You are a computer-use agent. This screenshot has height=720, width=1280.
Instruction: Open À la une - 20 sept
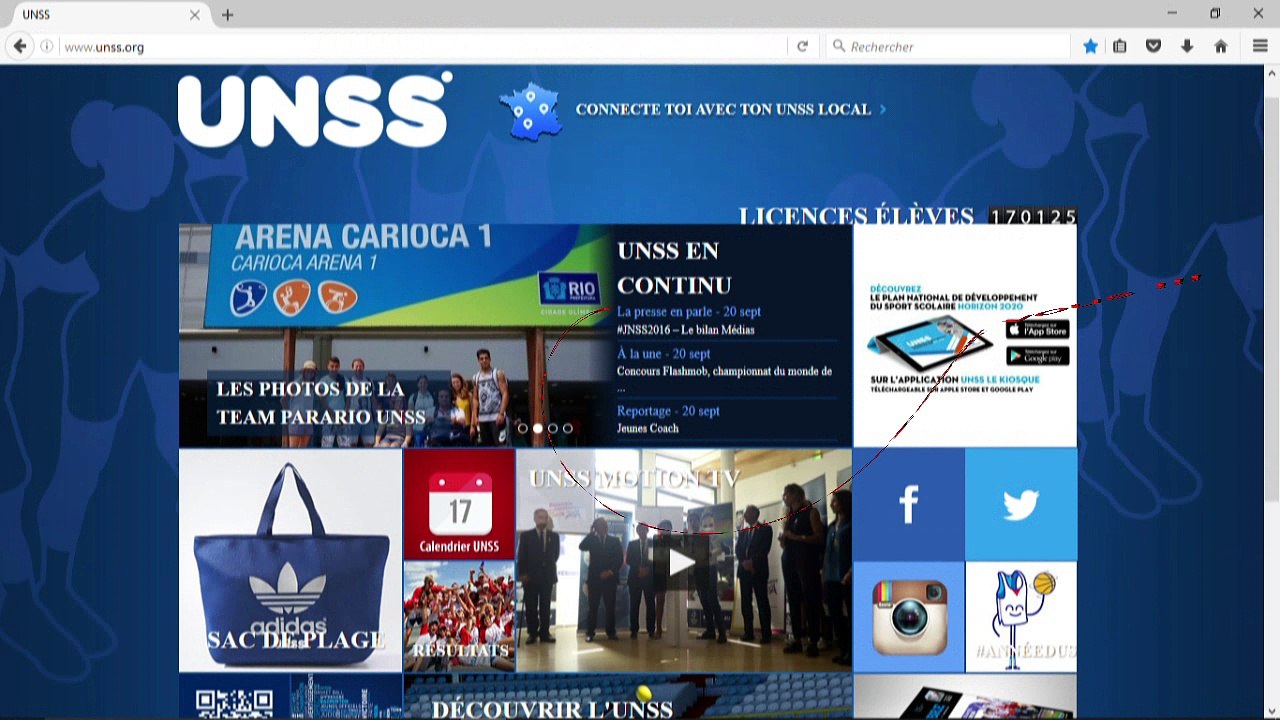click(664, 354)
